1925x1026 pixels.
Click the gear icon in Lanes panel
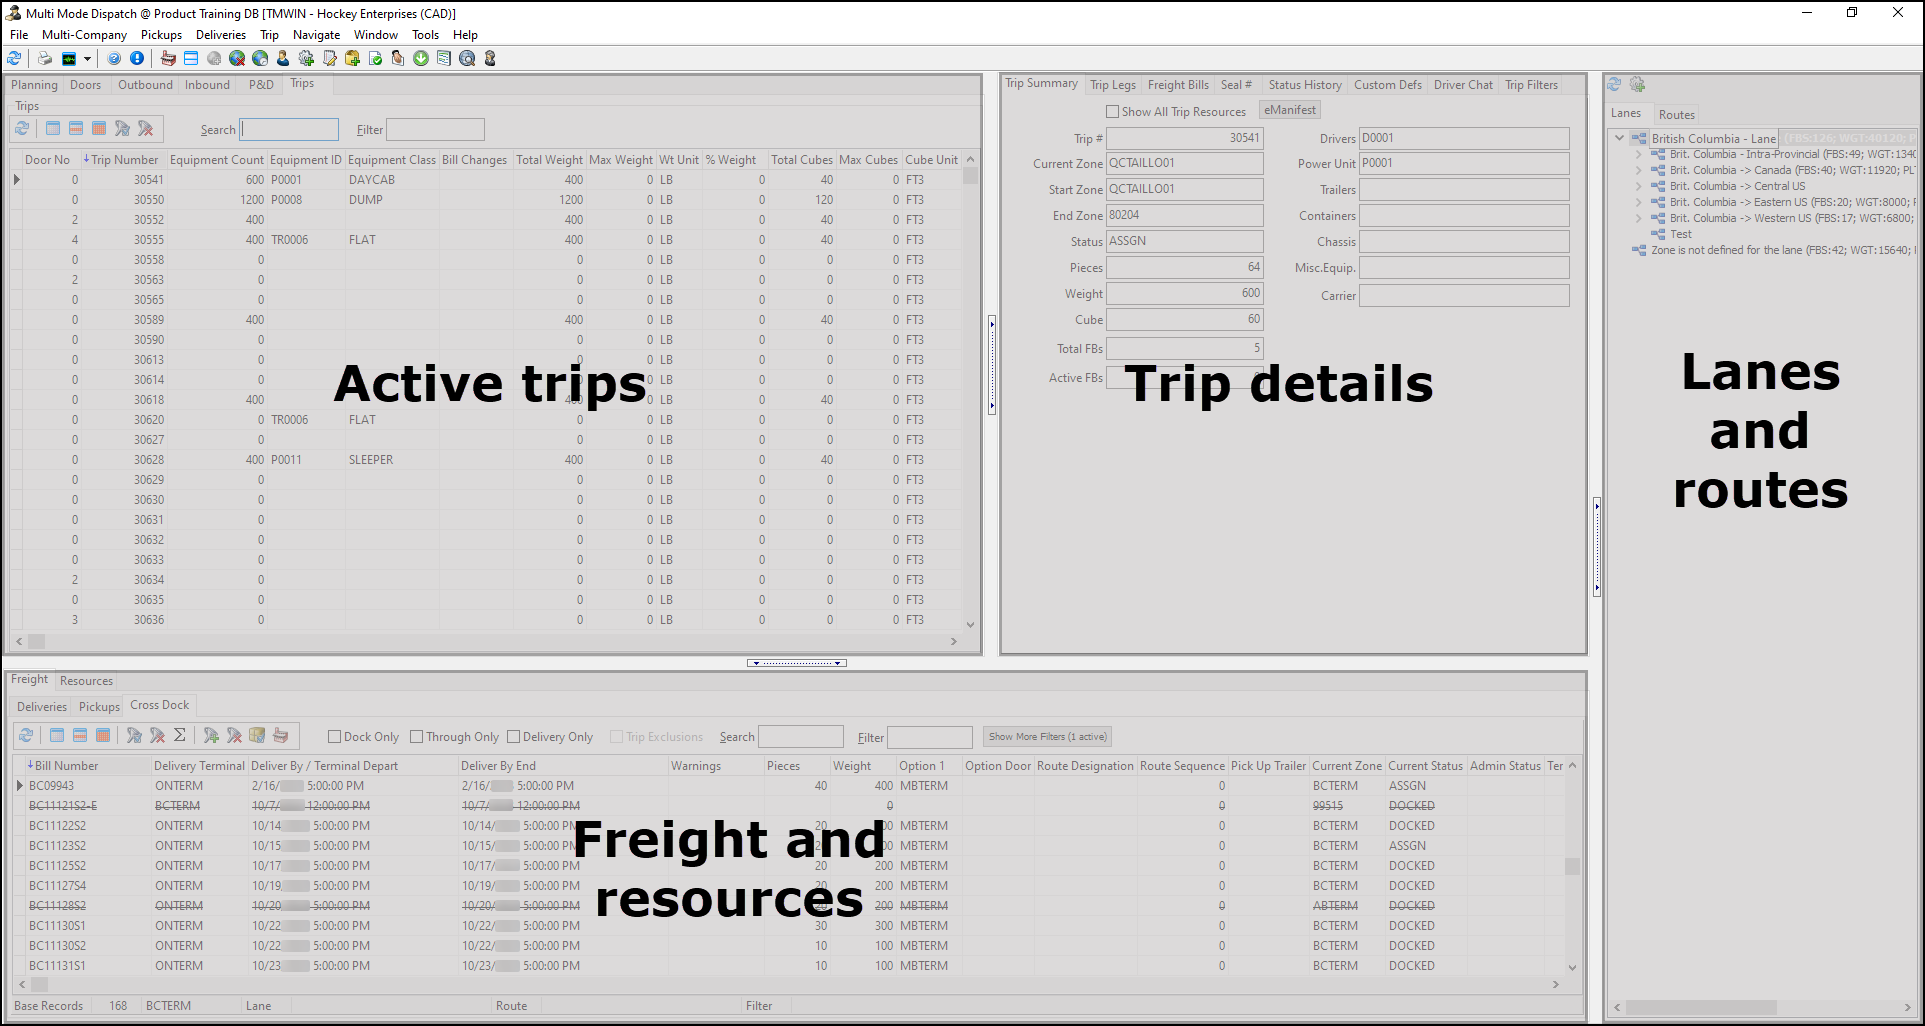(x=1637, y=85)
